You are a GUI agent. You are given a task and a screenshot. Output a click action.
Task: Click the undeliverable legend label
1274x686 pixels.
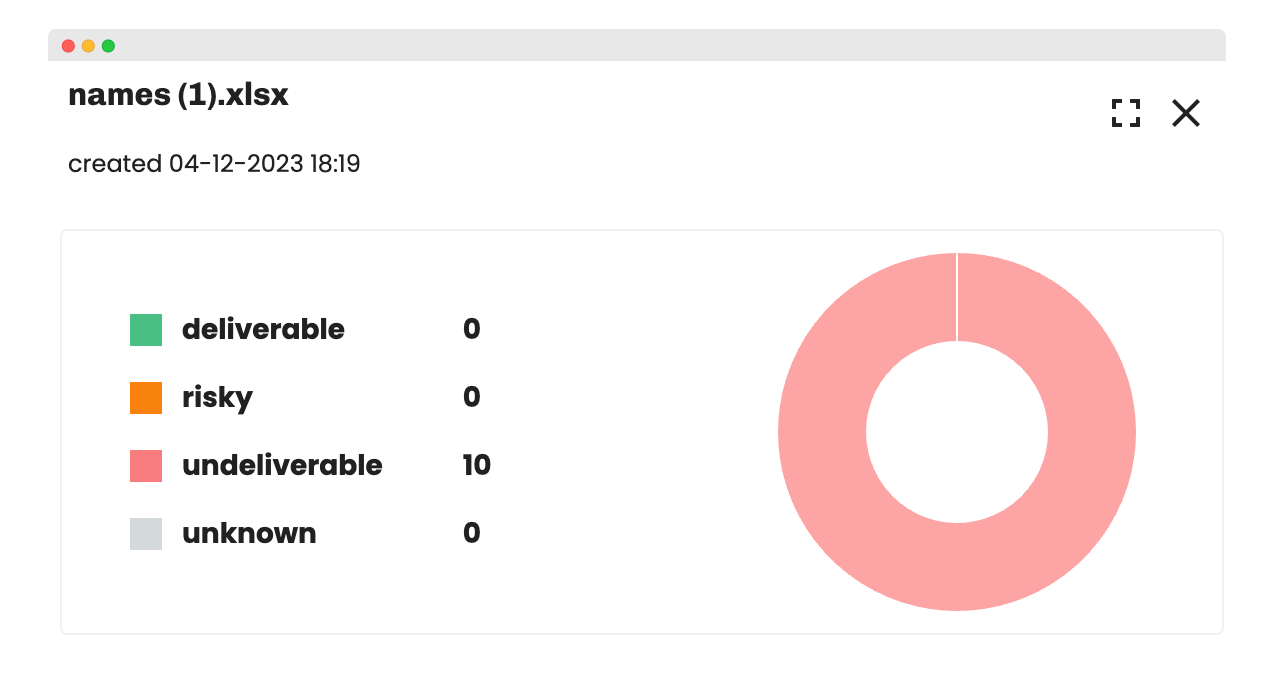[282, 465]
